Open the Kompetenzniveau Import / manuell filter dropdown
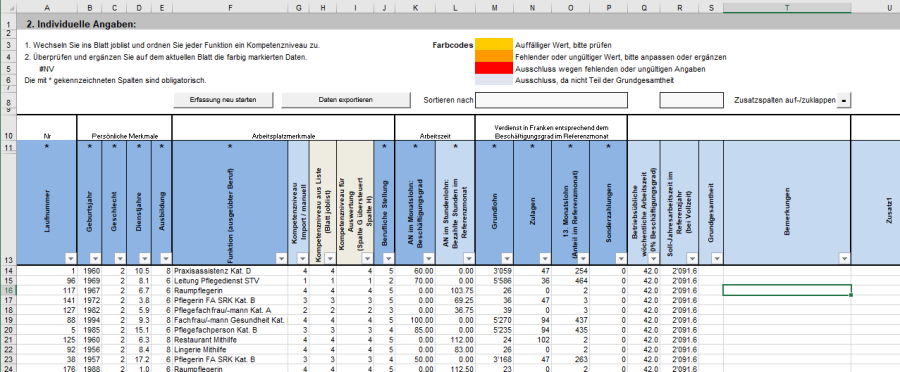Viewport: 900px width, 372px height. [x=302, y=258]
